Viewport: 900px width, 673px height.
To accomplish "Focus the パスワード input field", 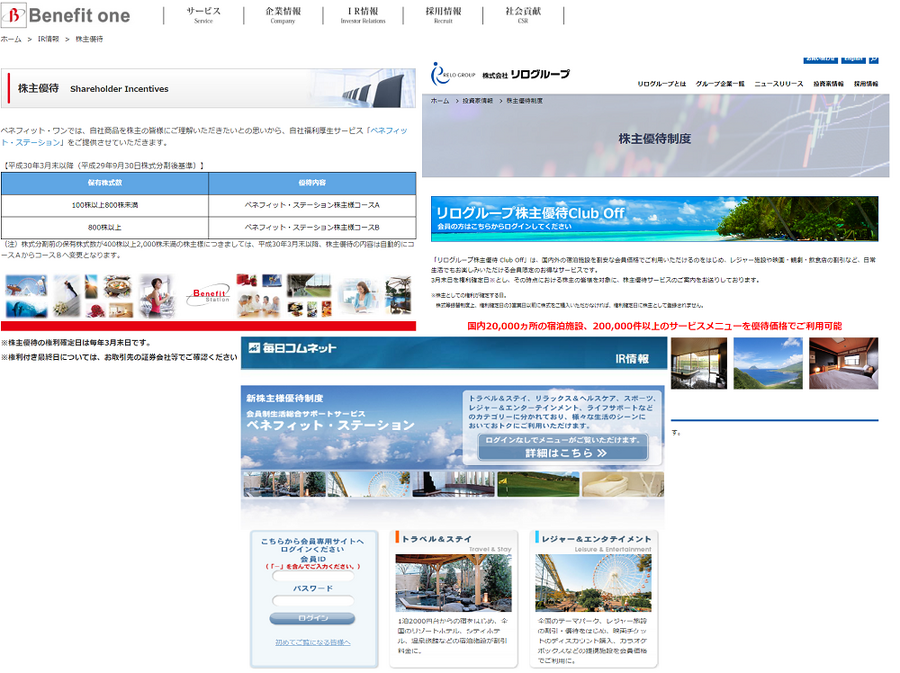I will [313, 601].
